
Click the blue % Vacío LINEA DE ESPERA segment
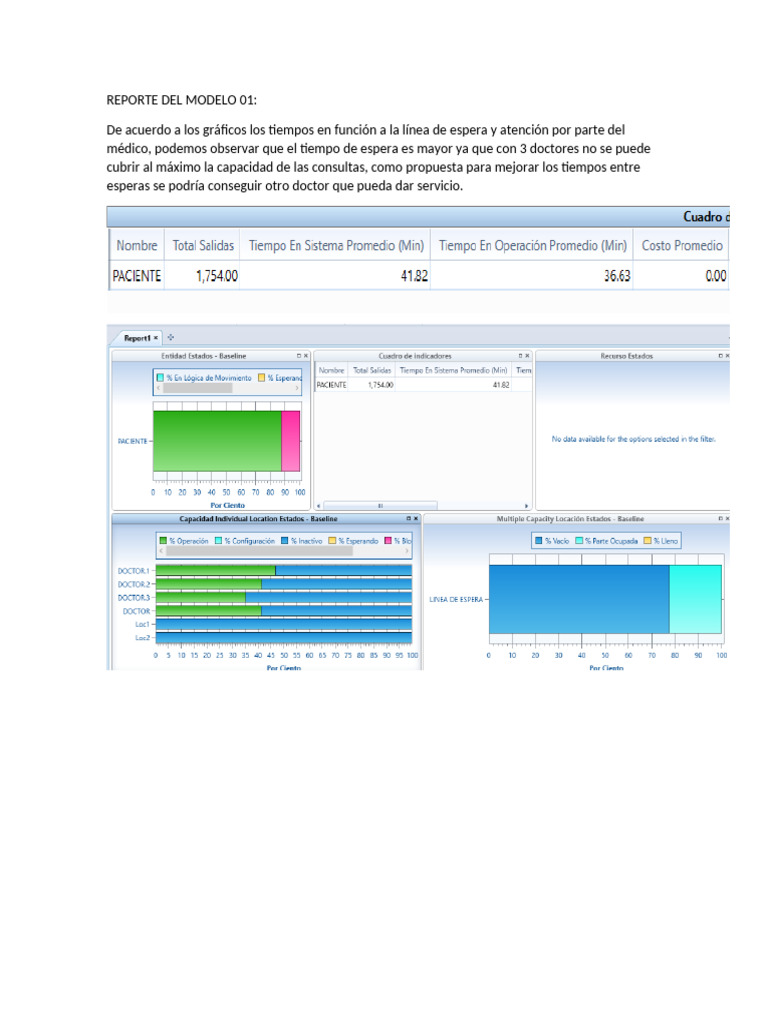tap(579, 599)
